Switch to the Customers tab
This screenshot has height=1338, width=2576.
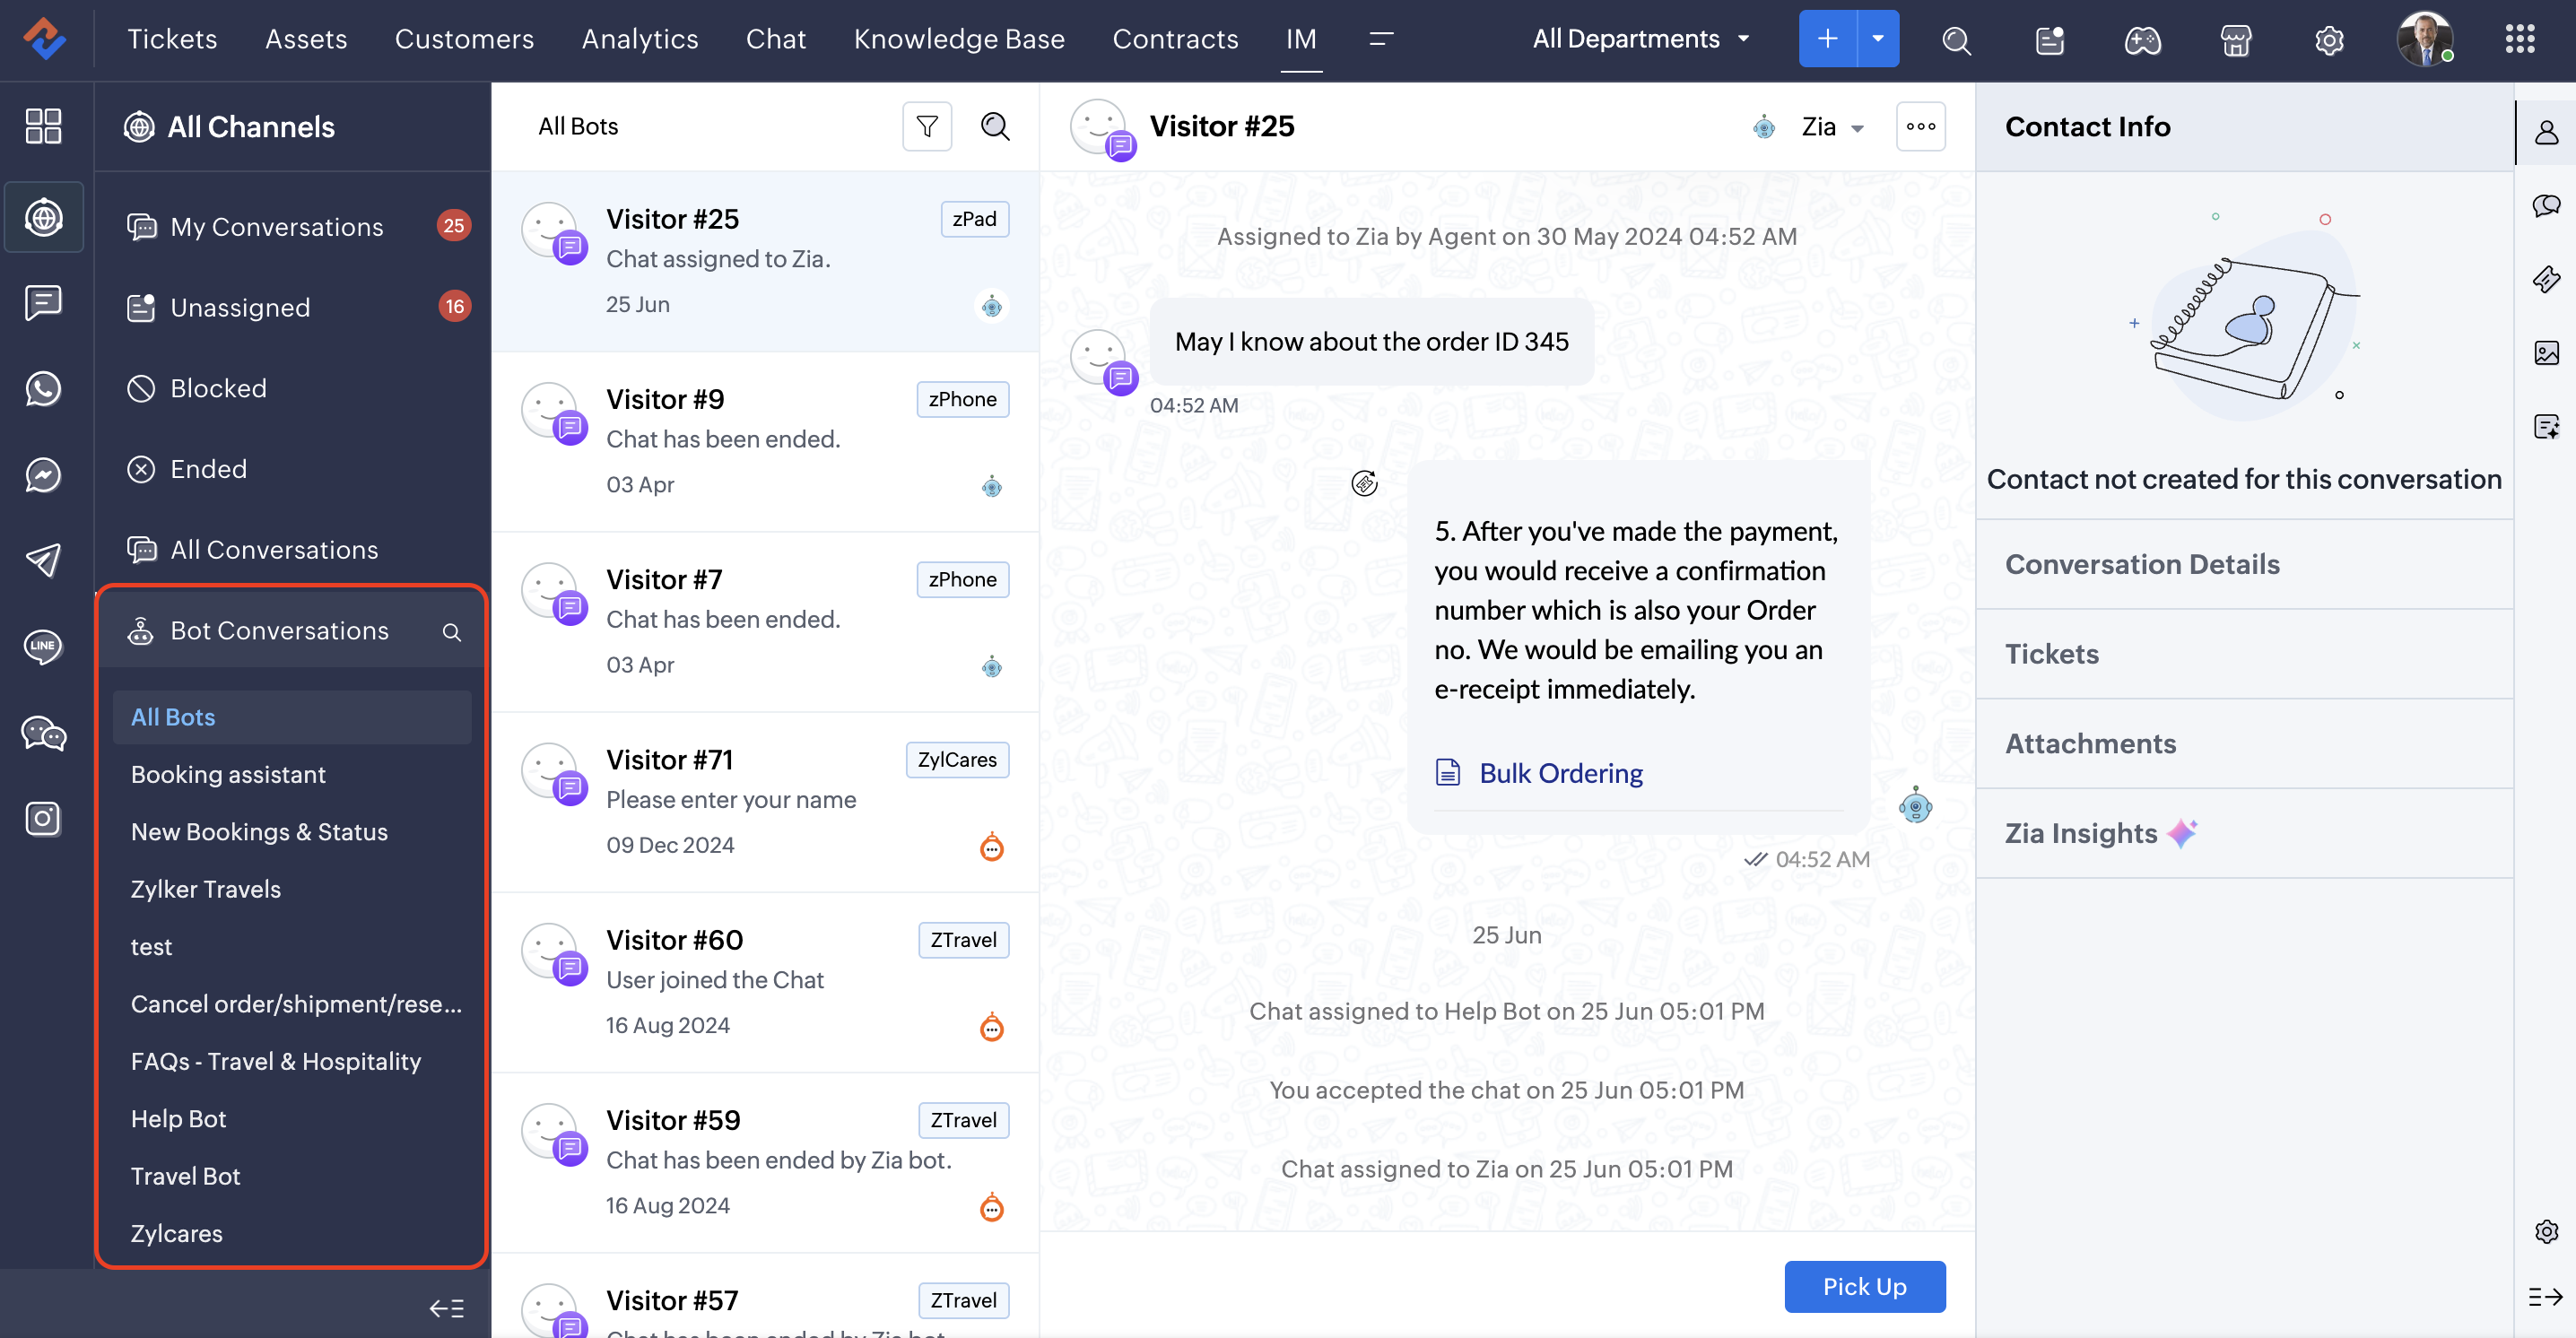click(464, 39)
